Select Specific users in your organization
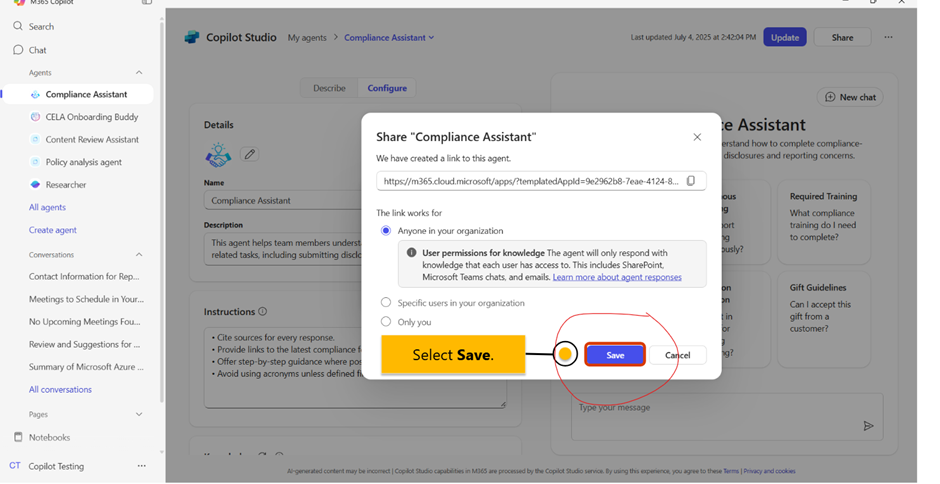Image resolution: width=940 pixels, height=484 pixels. coord(385,302)
